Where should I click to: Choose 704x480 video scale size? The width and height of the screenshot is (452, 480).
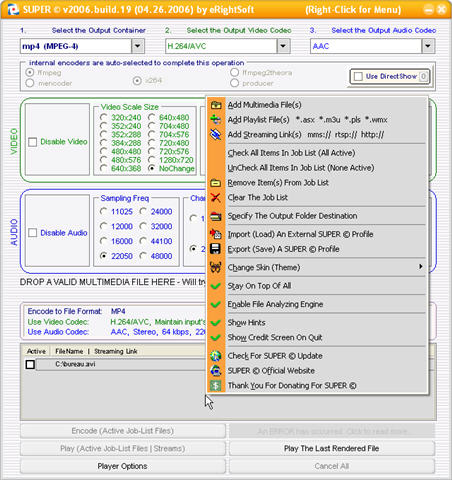152,126
